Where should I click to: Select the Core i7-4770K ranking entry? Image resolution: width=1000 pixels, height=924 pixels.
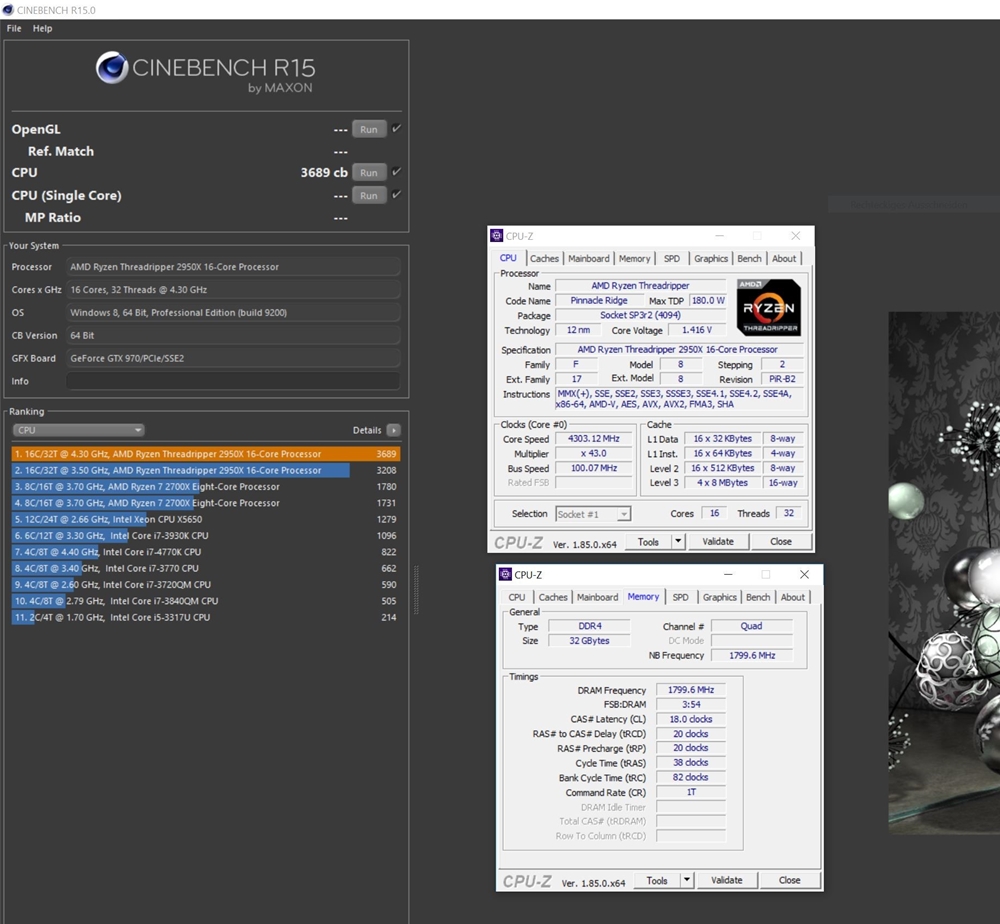click(x=205, y=552)
